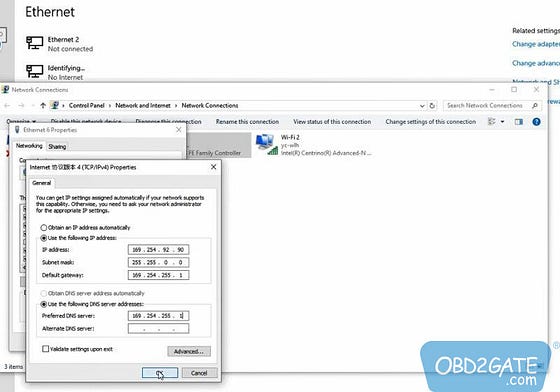
Task: Click 'View status of this connection'
Action: click(332, 122)
